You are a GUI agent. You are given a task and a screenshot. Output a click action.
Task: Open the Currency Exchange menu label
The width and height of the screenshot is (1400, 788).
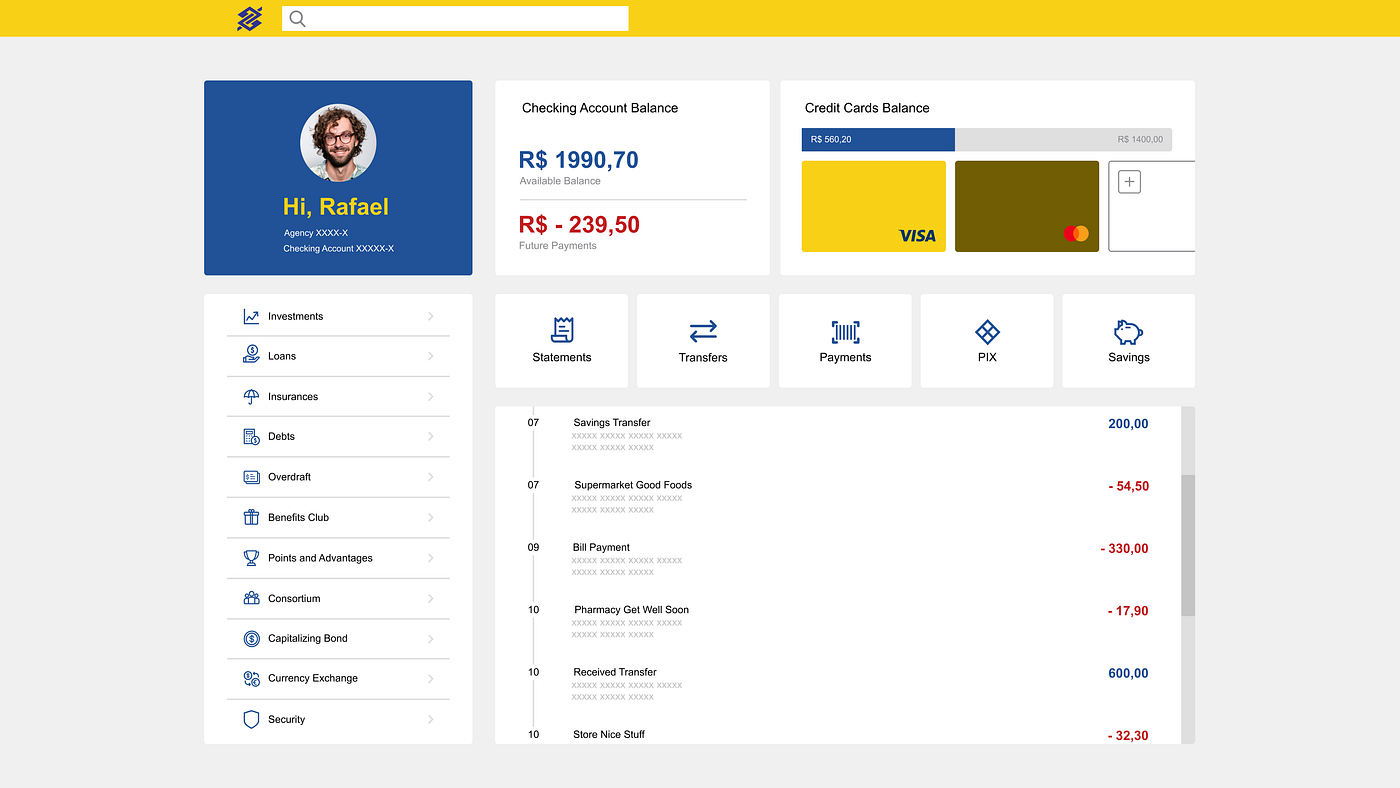(x=313, y=678)
